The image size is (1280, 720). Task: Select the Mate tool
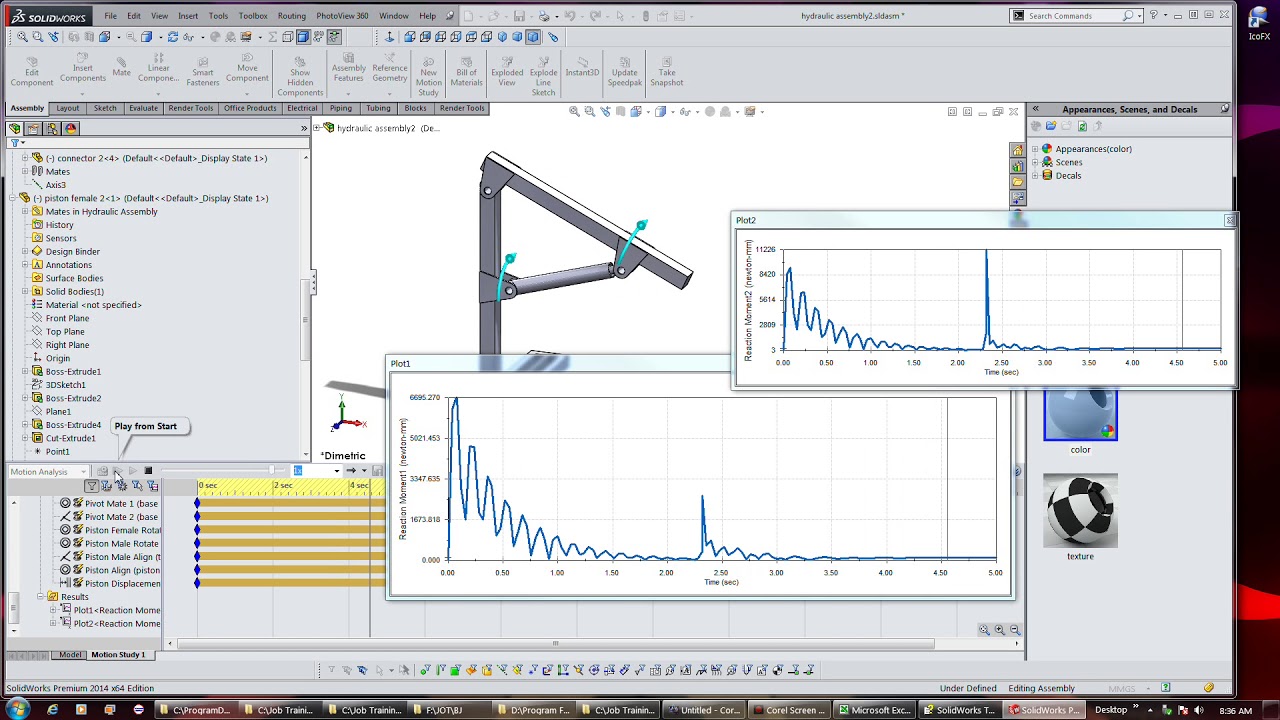click(121, 66)
